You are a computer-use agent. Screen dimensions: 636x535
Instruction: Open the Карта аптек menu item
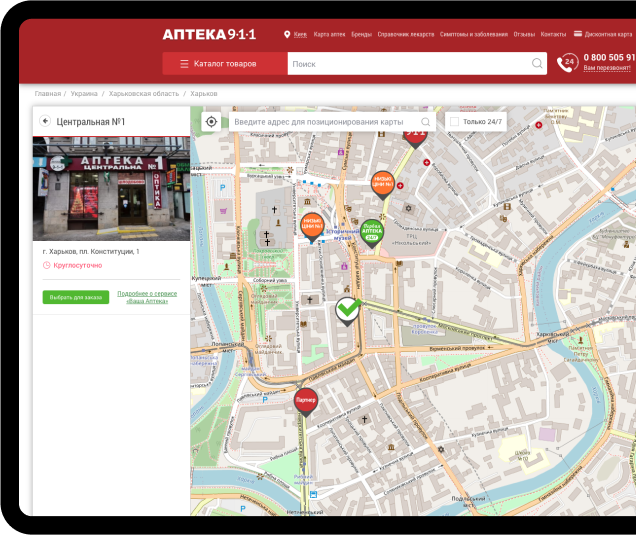(329, 34)
